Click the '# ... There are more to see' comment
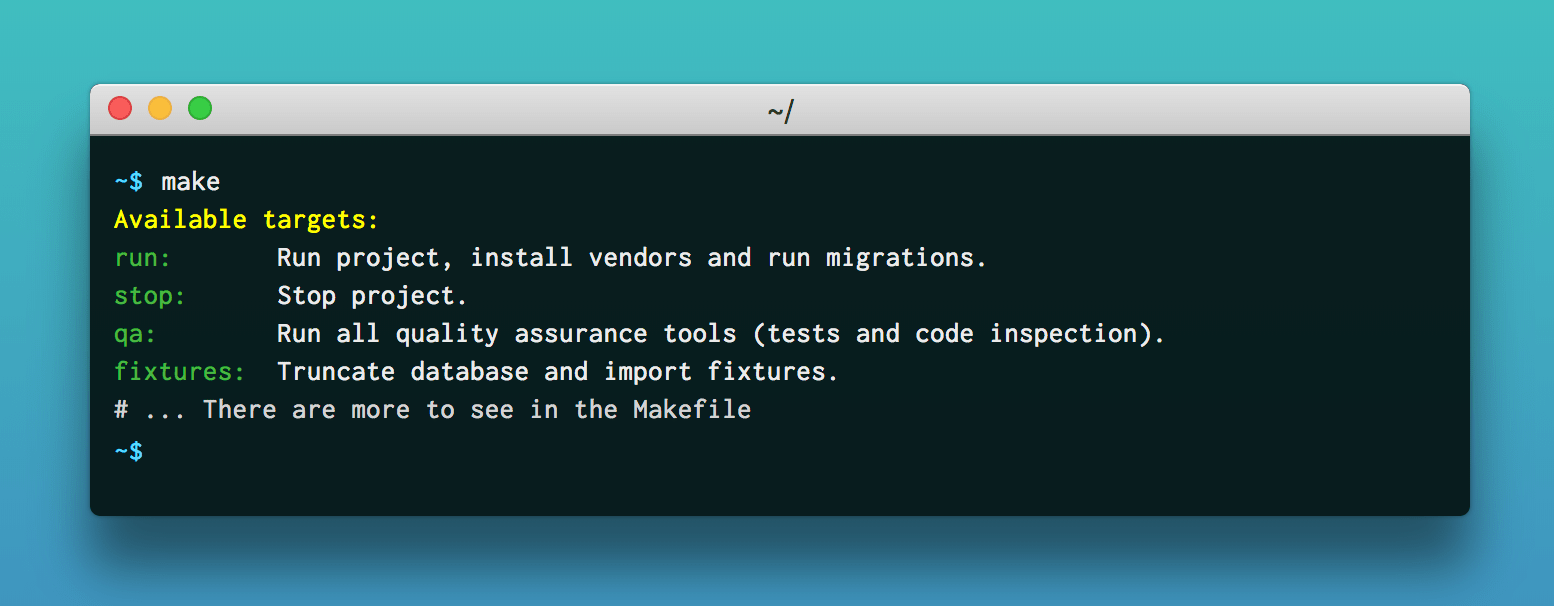The height and width of the screenshot is (606, 1554). point(432,410)
